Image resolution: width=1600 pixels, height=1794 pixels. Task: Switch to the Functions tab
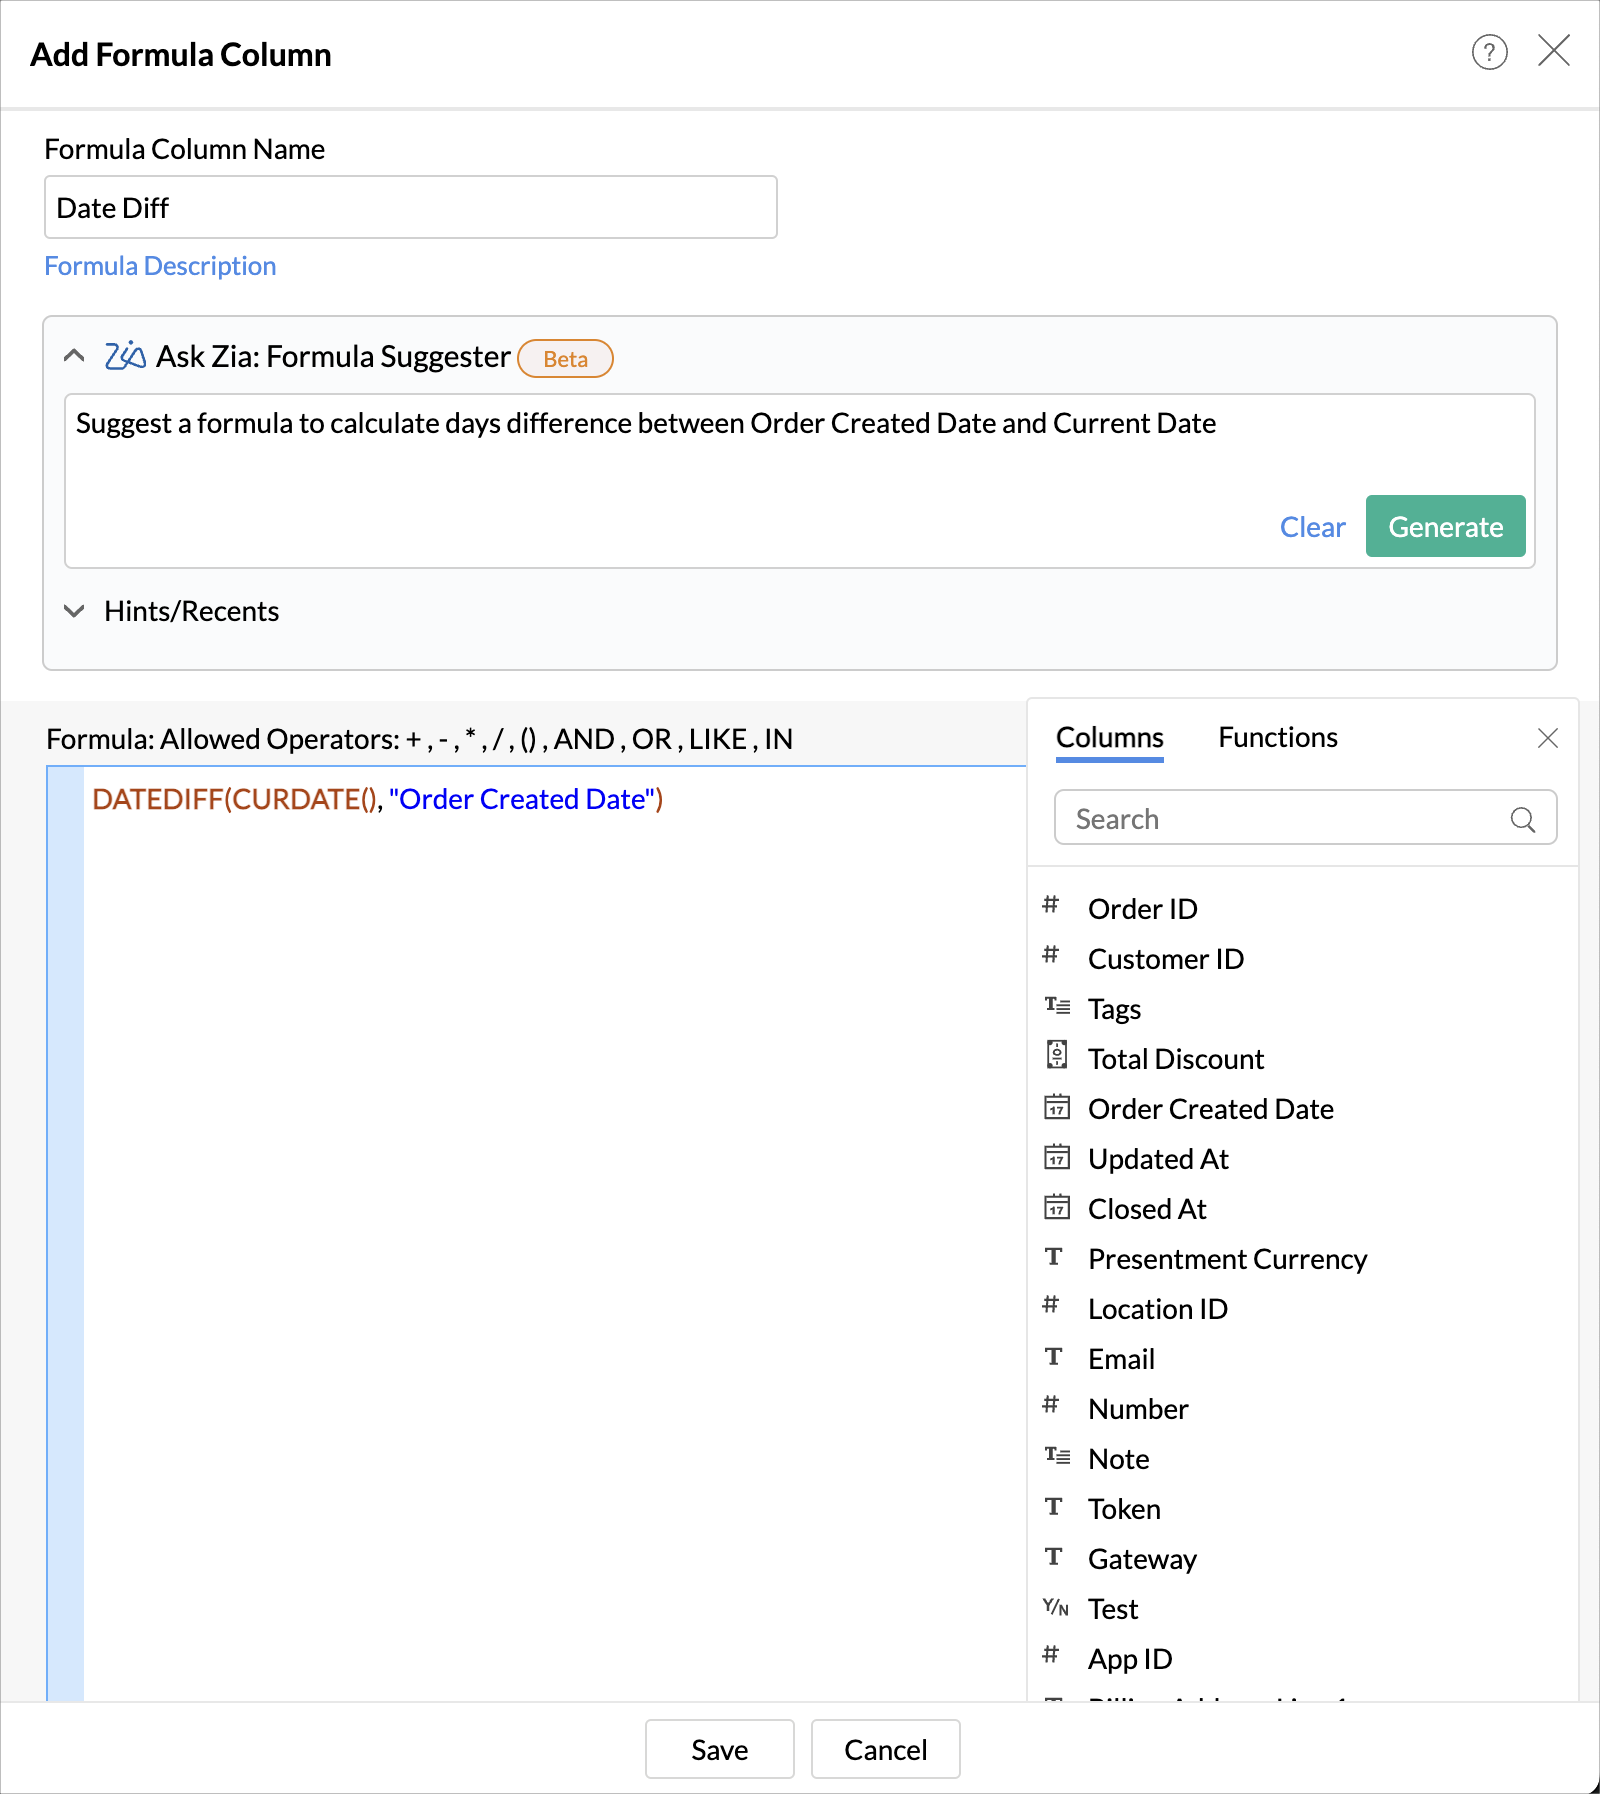[1277, 738]
